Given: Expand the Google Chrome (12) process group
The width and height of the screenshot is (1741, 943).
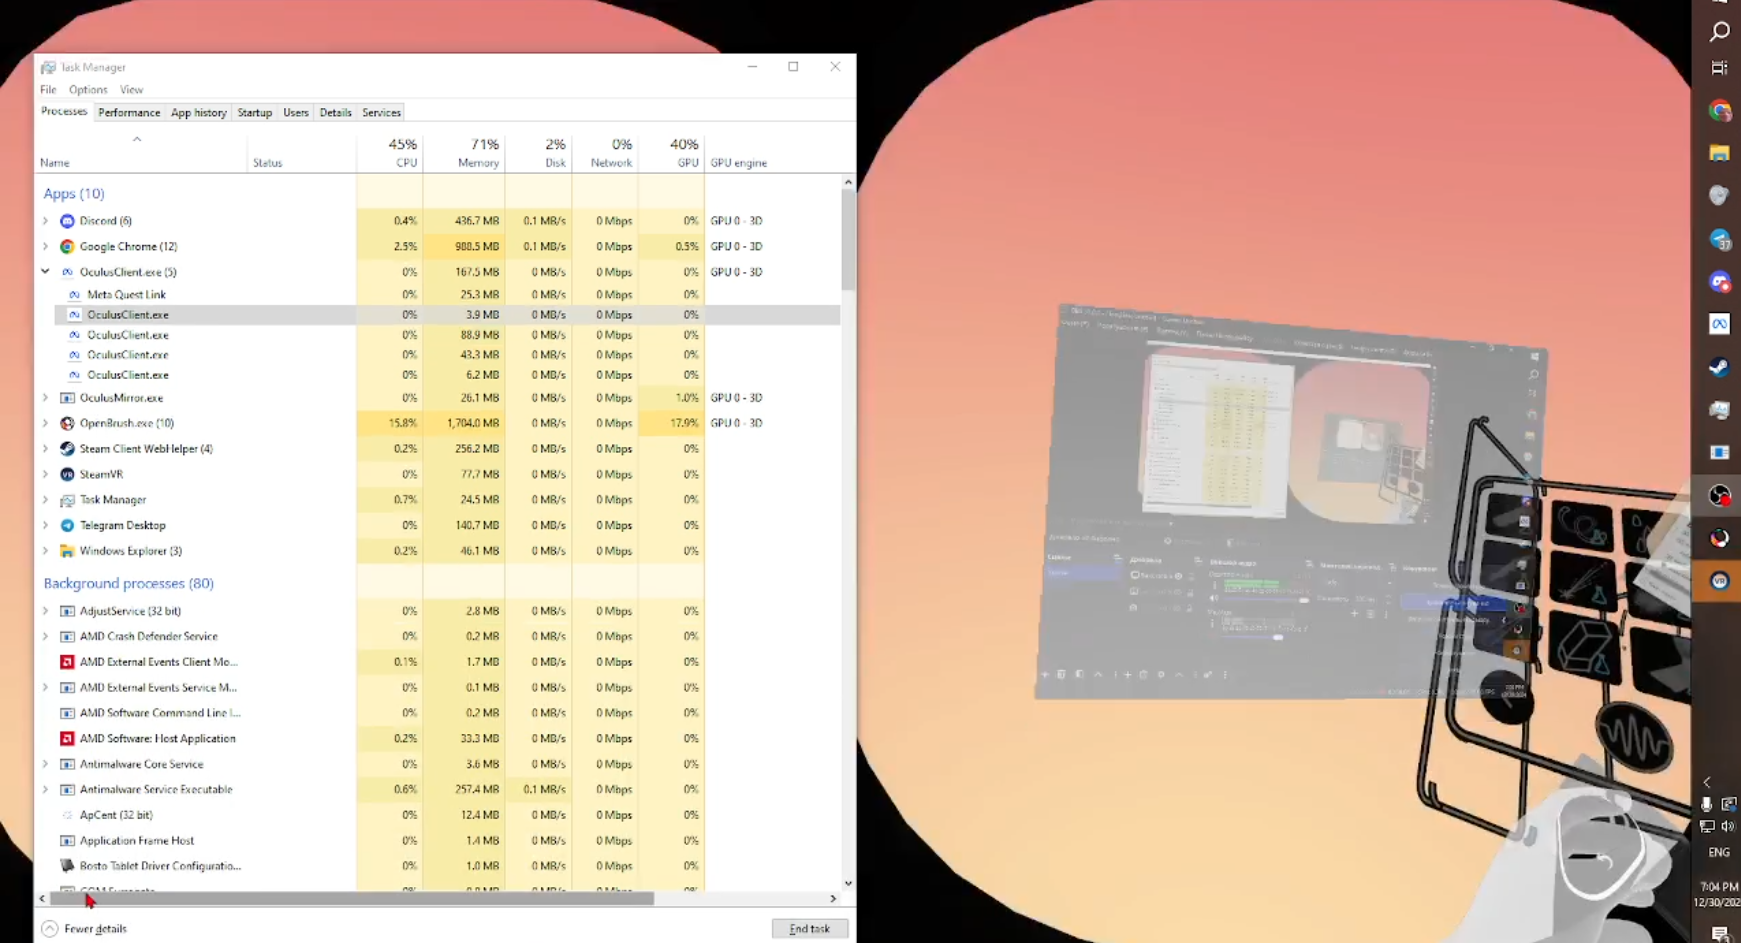Looking at the screenshot, I should tap(45, 246).
